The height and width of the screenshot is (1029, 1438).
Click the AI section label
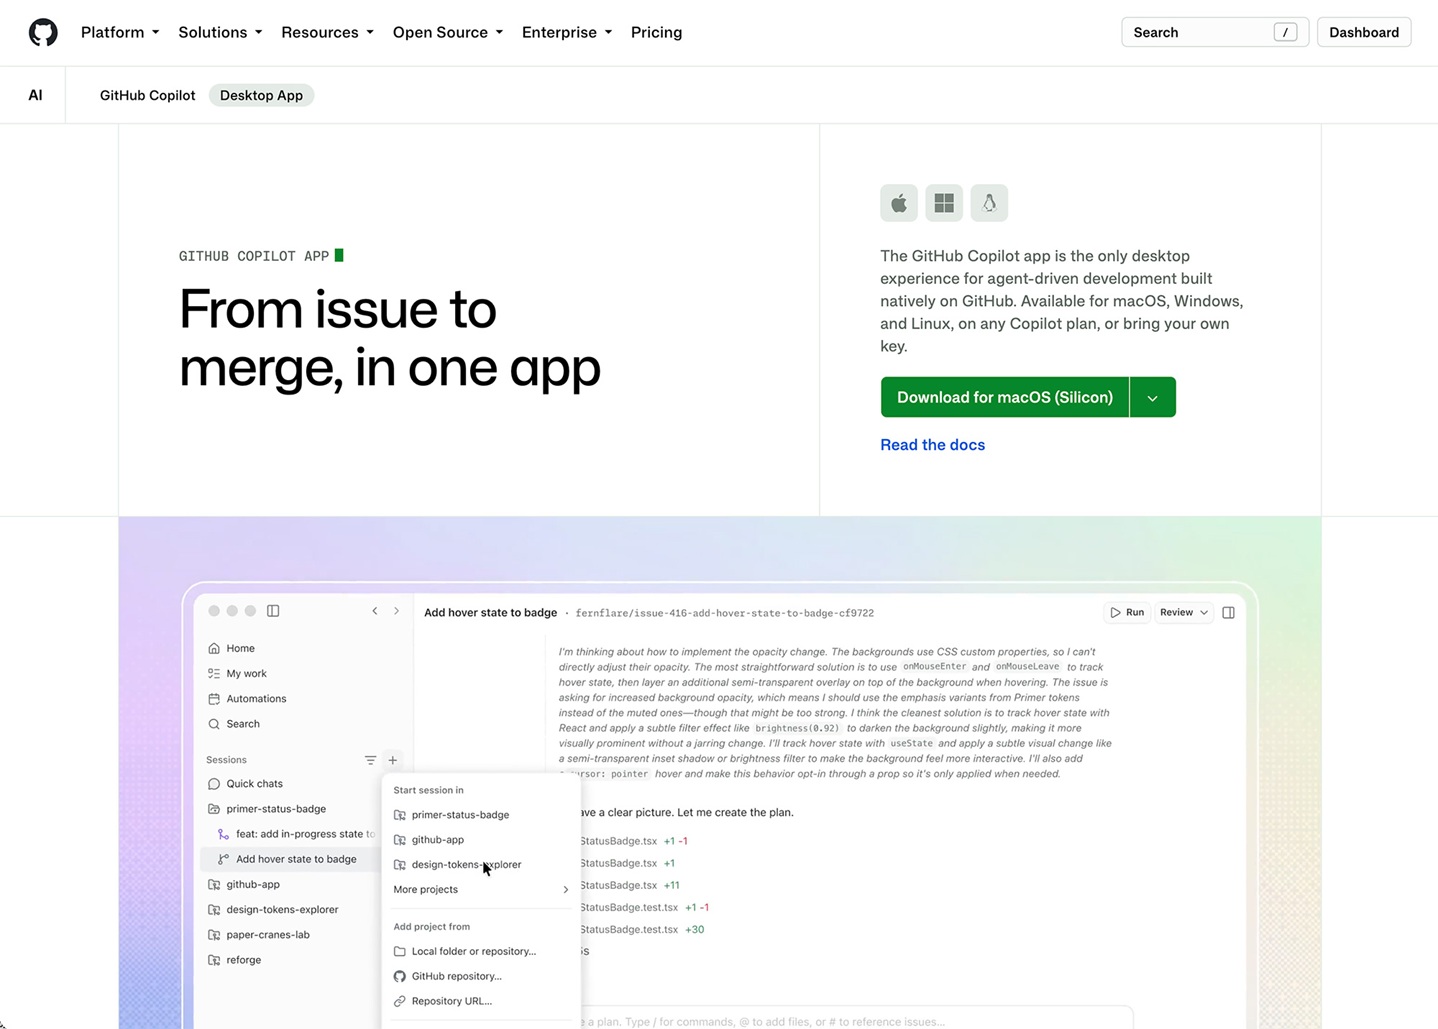click(x=35, y=95)
